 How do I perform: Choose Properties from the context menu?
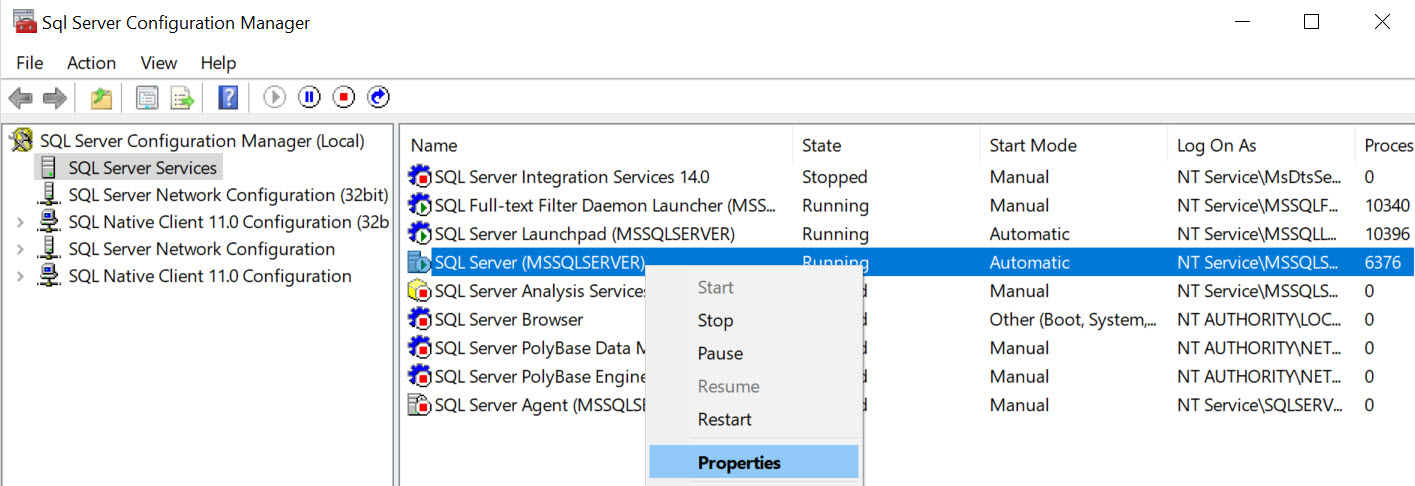tap(754, 463)
